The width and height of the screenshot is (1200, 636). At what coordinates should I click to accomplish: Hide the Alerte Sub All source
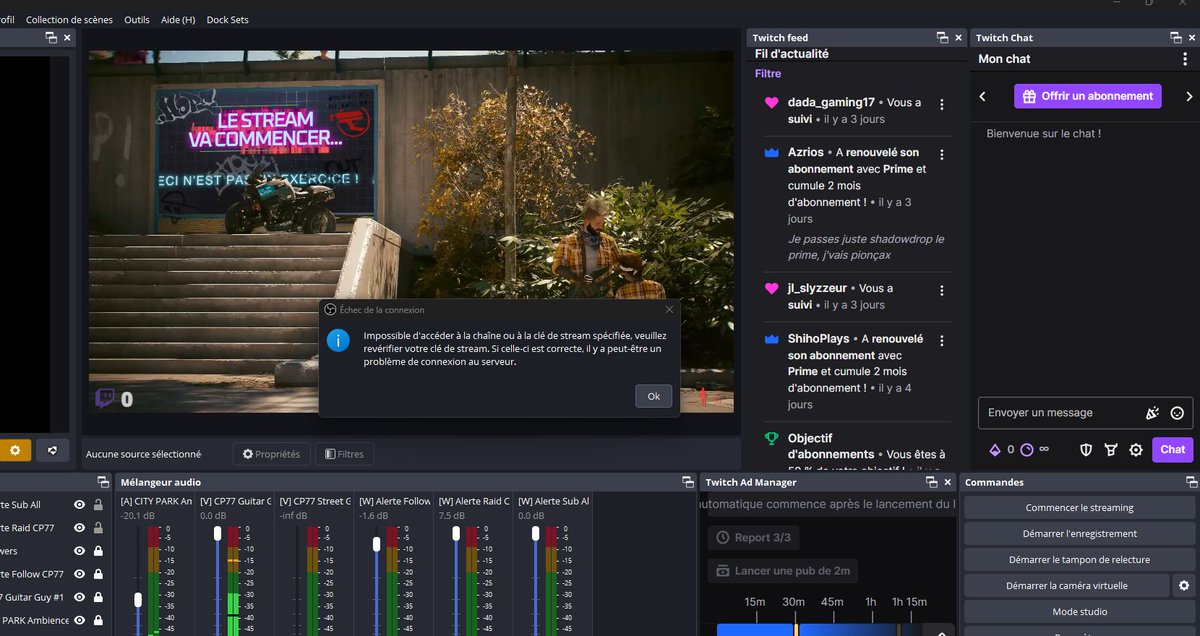tap(79, 505)
